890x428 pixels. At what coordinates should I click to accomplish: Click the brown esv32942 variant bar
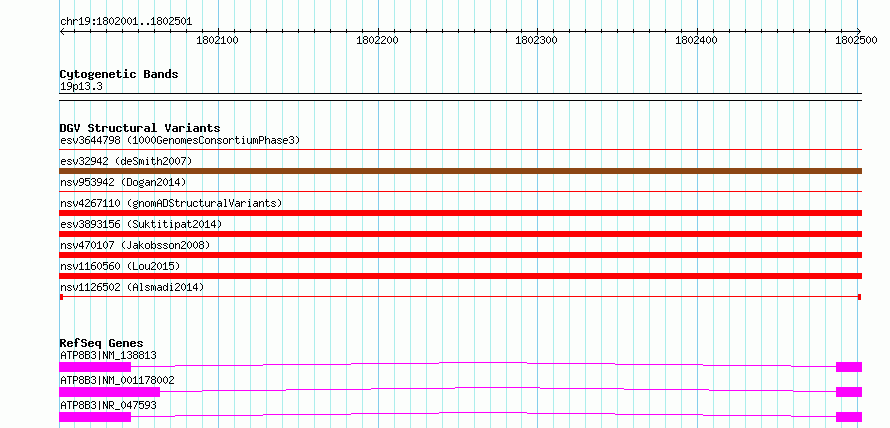coord(460,171)
